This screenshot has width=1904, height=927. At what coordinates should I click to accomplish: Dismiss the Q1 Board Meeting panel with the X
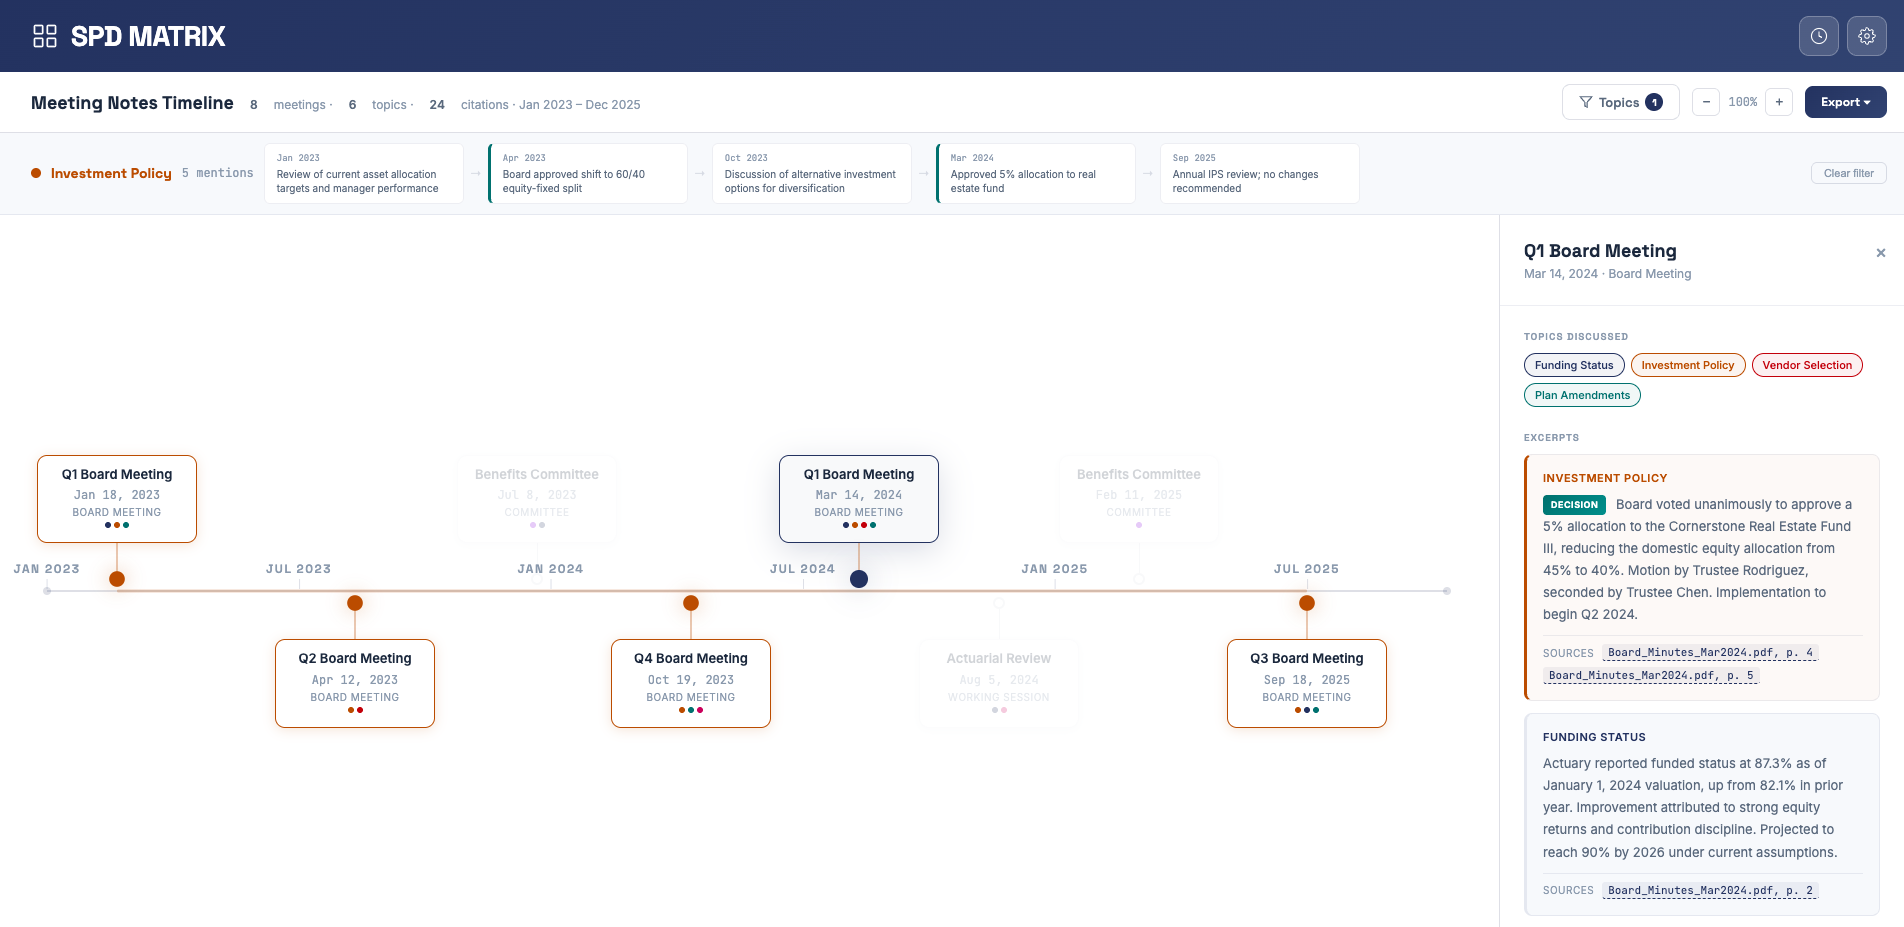coord(1881,253)
